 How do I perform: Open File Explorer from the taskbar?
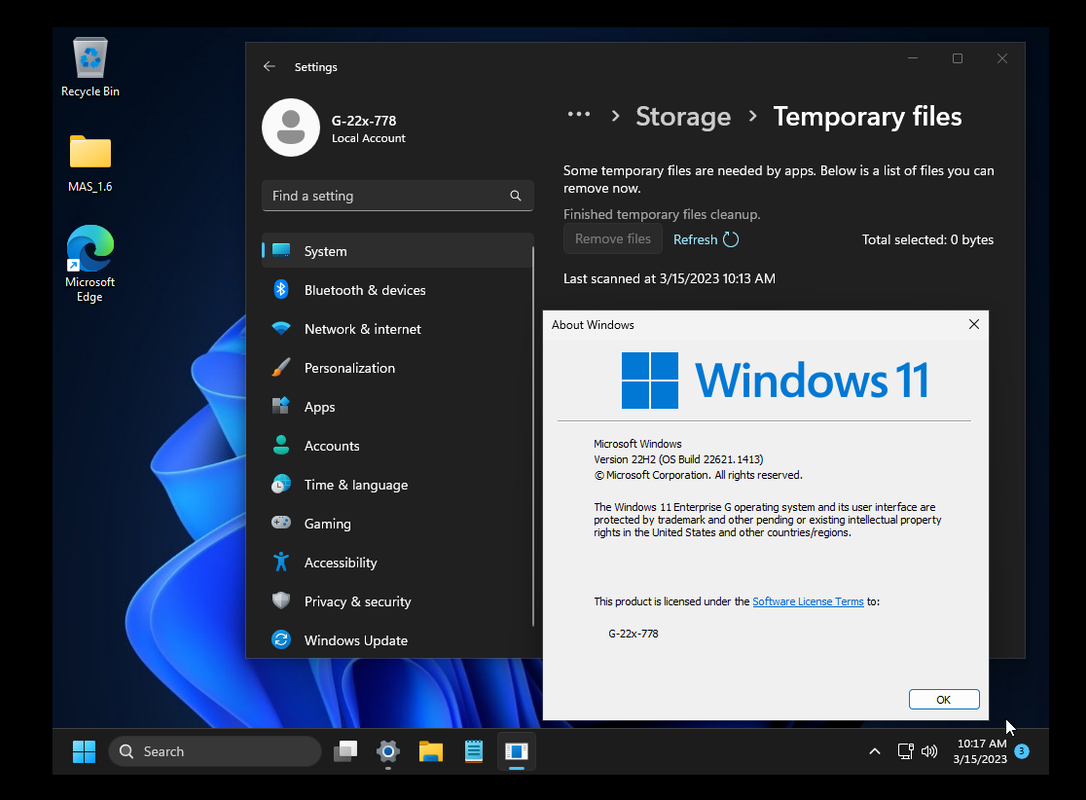click(431, 752)
